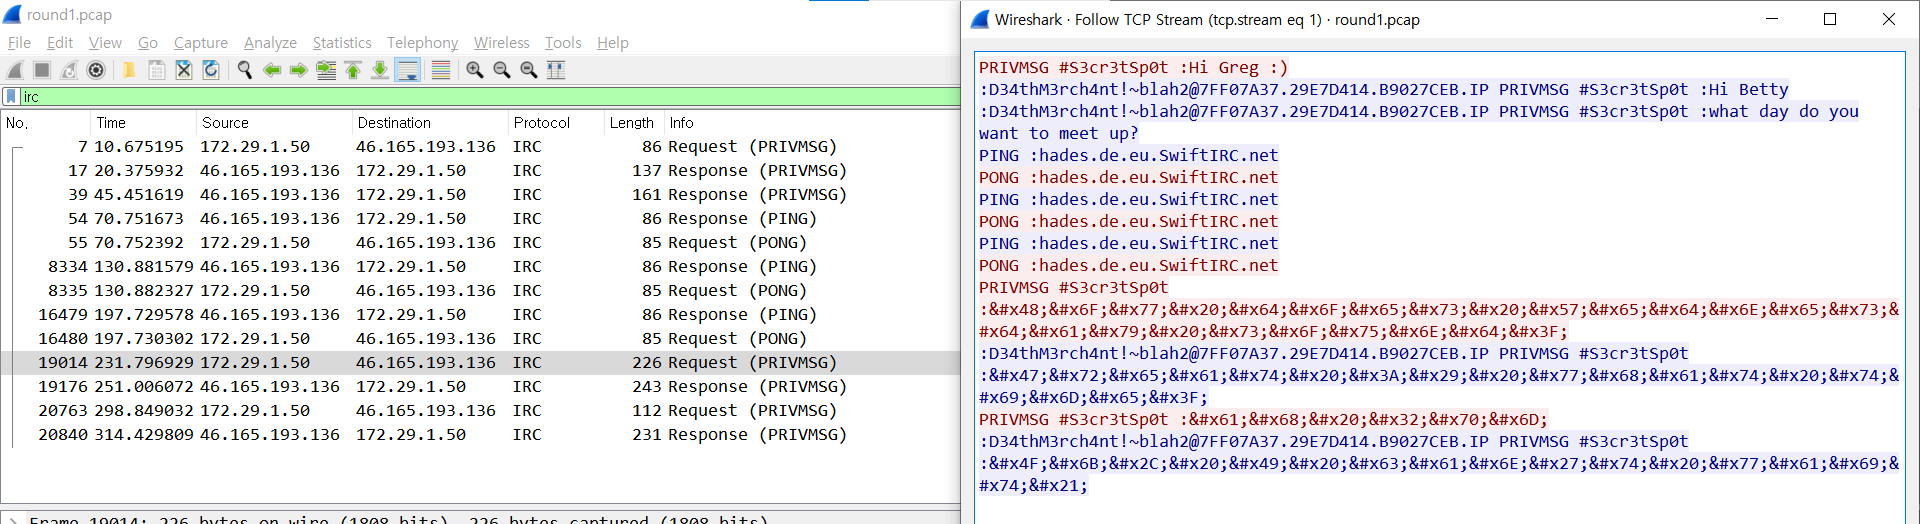This screenshot has height=524, width=1920.
Task: Open the Help menu
Action: tap(613, 43)
